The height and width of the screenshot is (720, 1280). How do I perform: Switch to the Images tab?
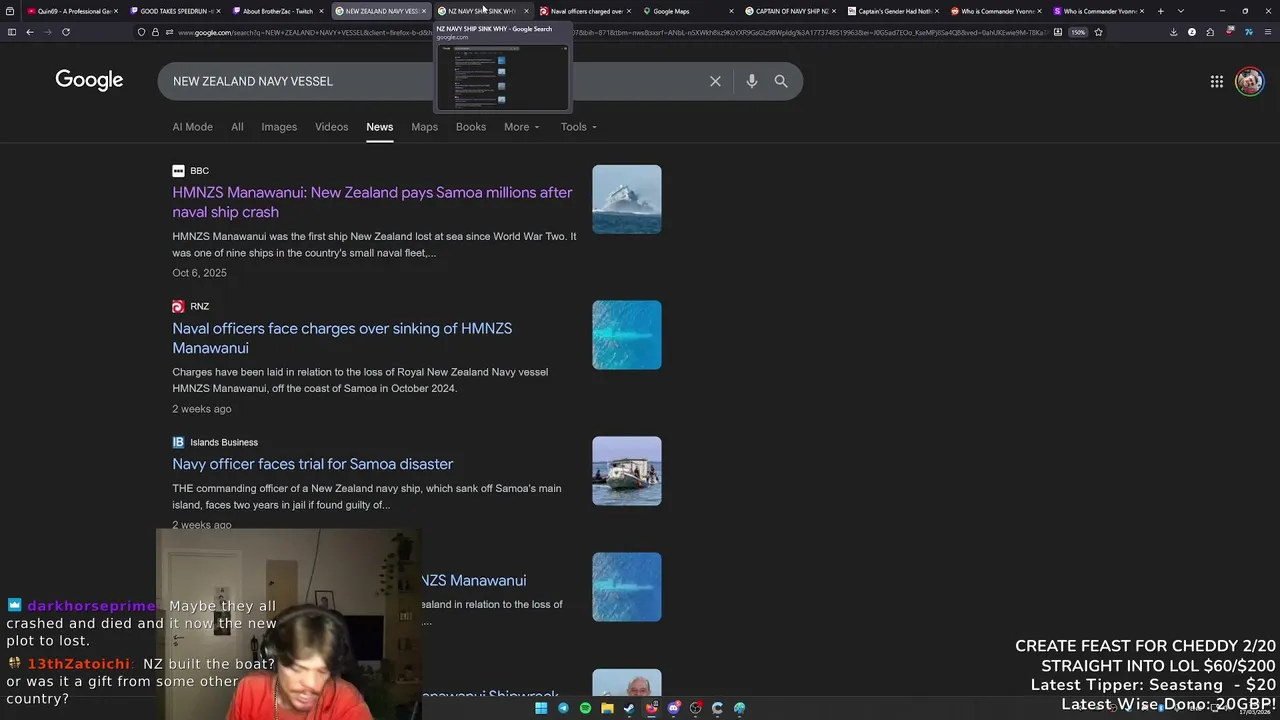click(x=279, y=127)
